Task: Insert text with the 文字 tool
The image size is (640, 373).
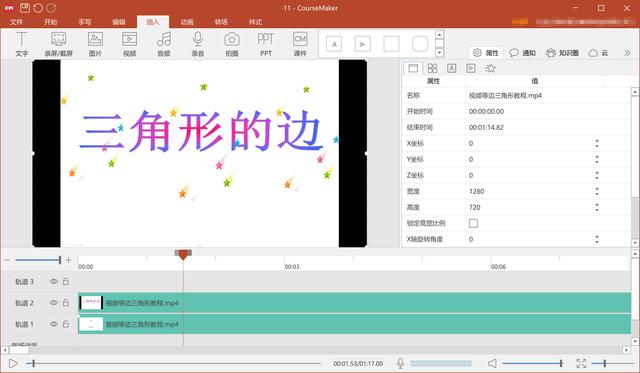Action: [22, 44]
